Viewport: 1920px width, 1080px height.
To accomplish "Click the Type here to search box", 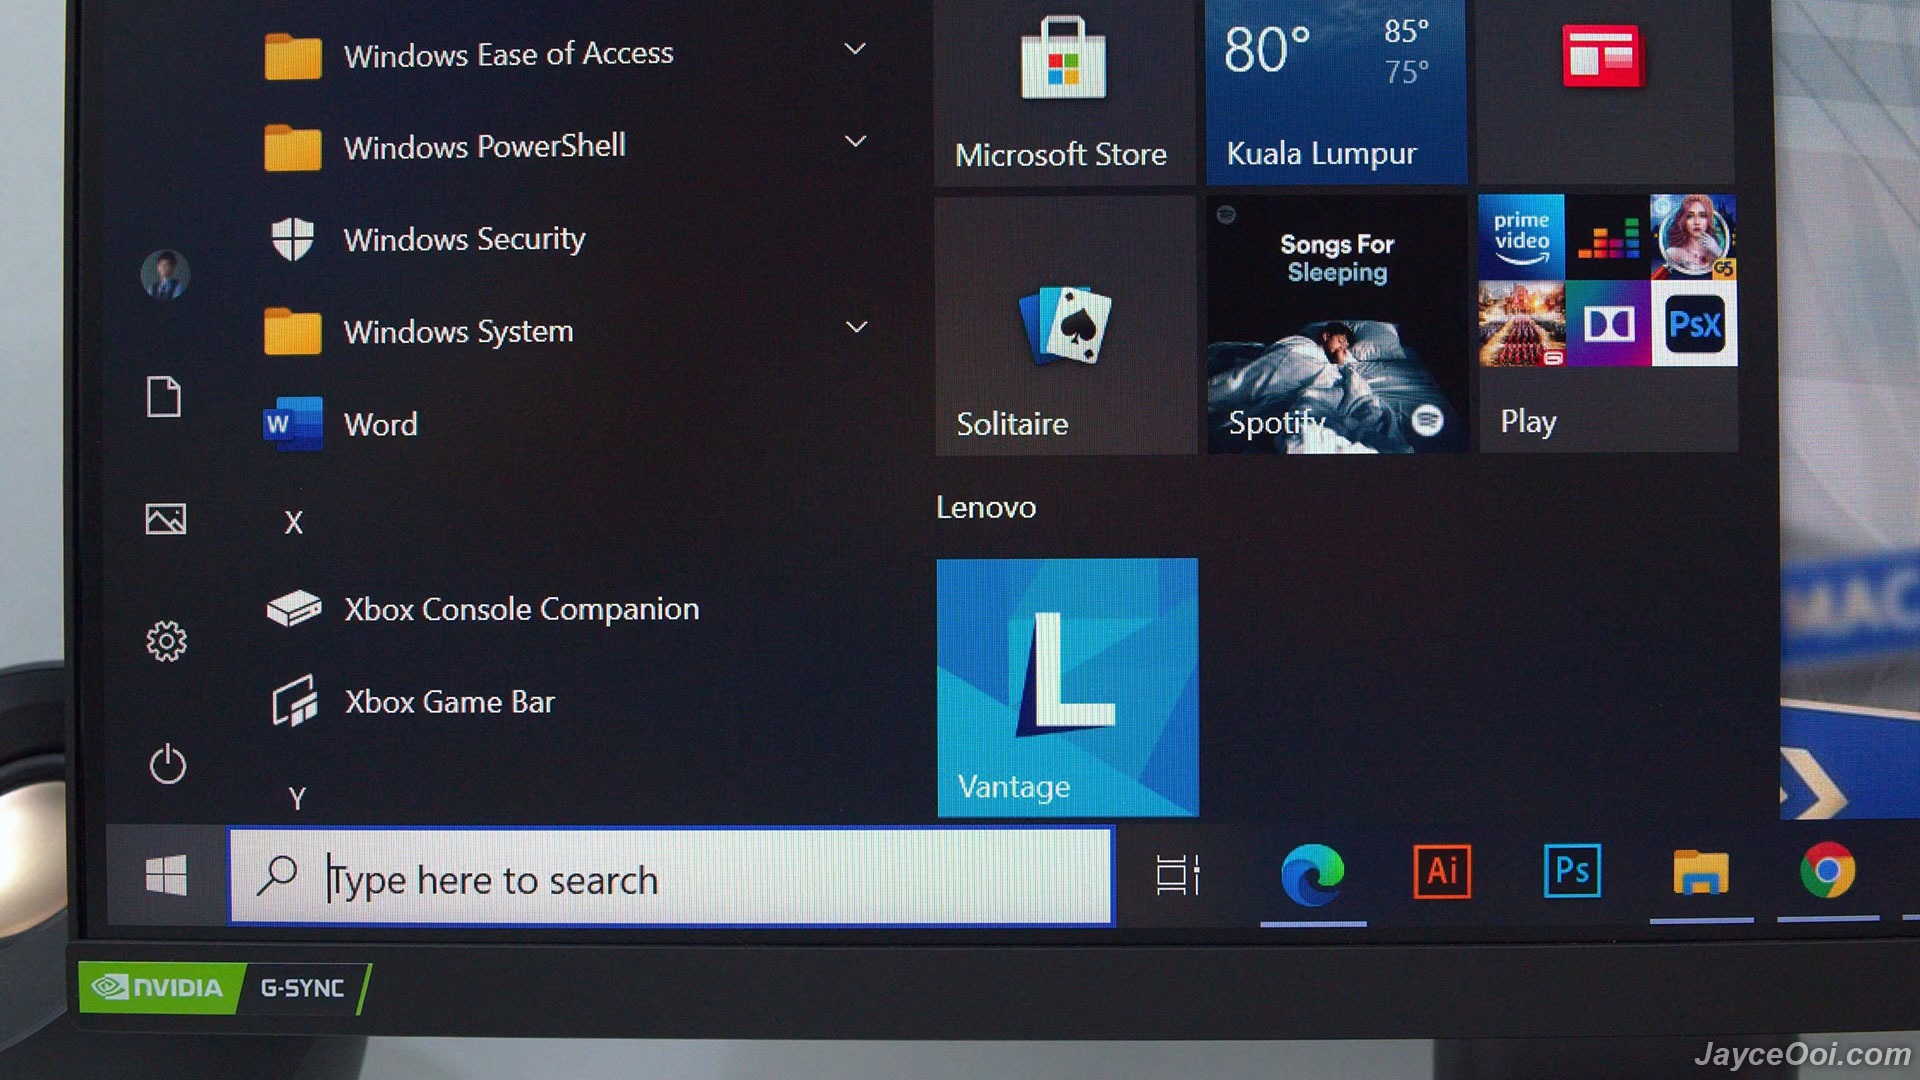I will tap(671, 877).
